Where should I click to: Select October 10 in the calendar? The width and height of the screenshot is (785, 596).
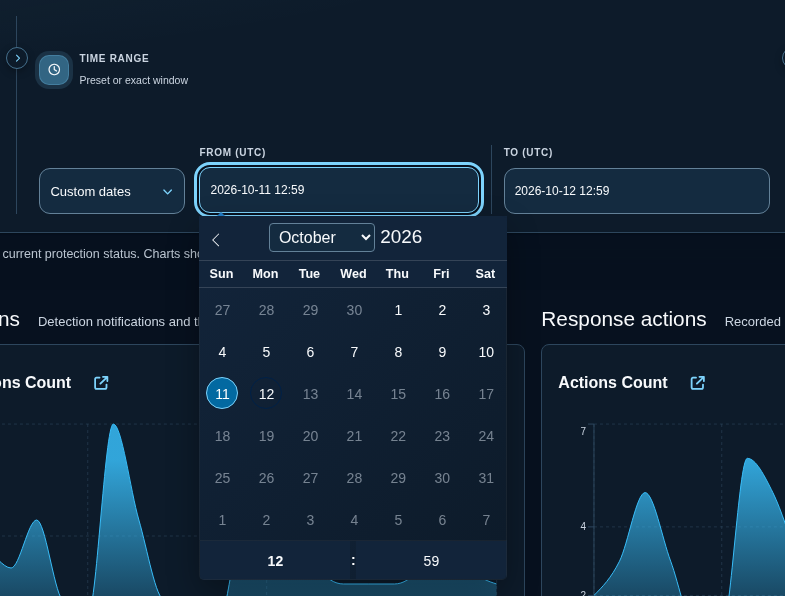point(486,352)
